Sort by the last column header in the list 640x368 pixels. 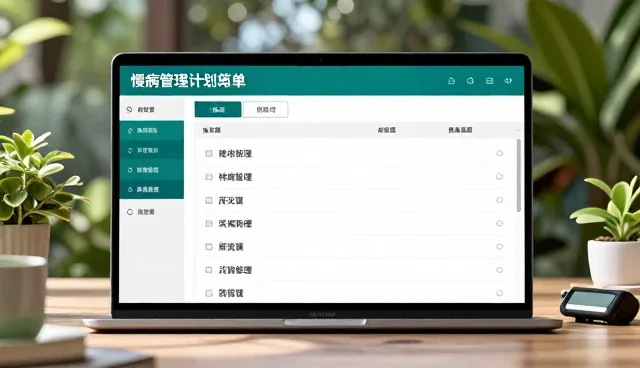pyautogui.click(x=460, y=130)
